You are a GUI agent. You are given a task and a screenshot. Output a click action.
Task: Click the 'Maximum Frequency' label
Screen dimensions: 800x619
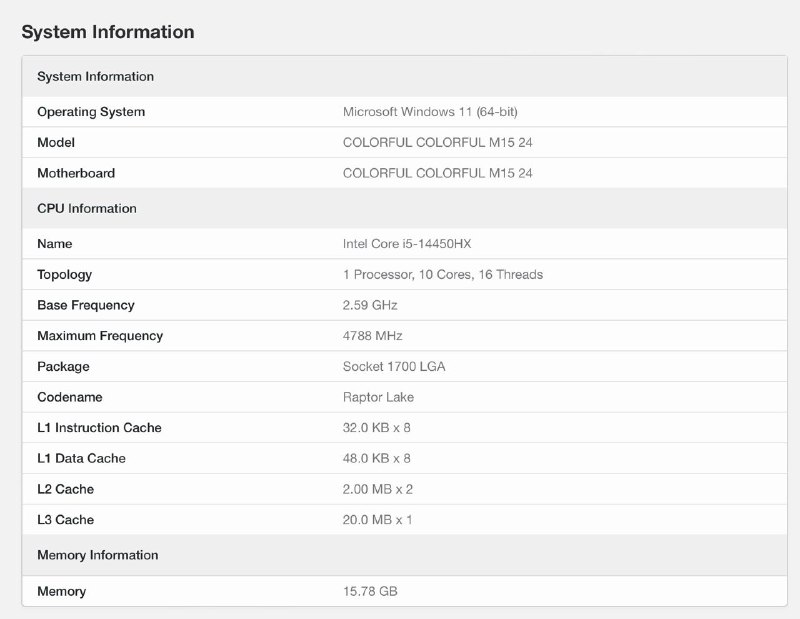(100, 336)
